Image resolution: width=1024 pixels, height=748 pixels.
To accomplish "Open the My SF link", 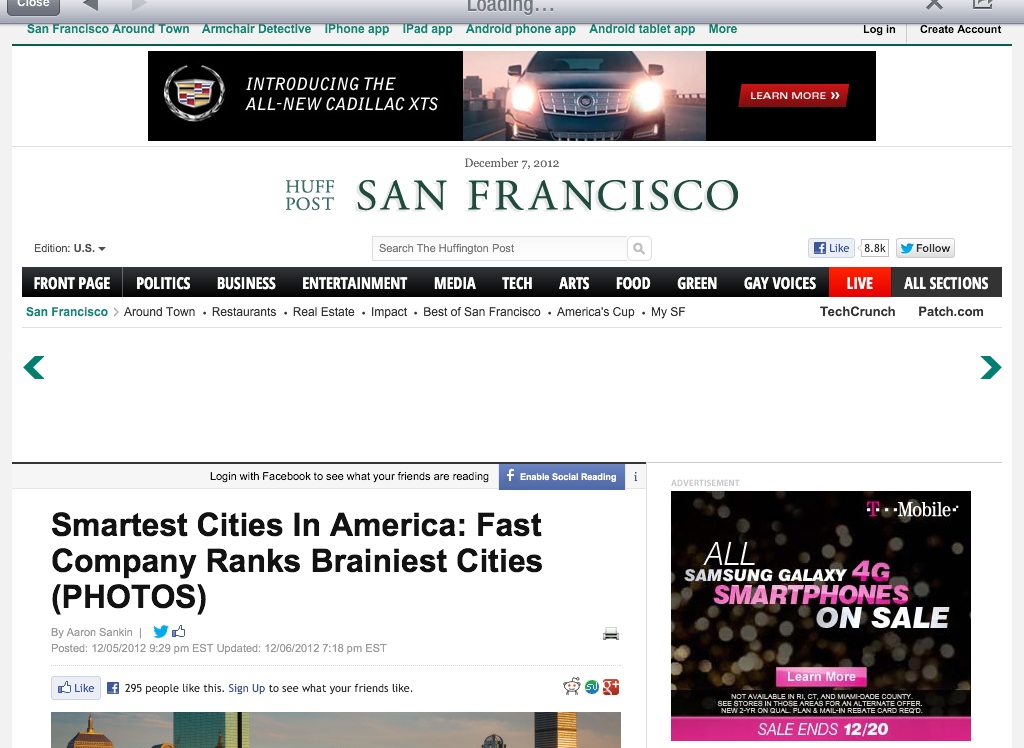I will coord(668,312).
